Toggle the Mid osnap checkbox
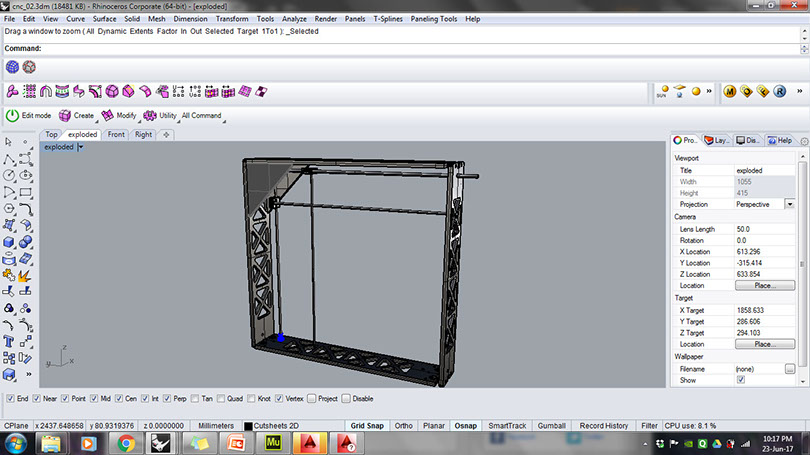810x455 pixels. click(94, 399)
